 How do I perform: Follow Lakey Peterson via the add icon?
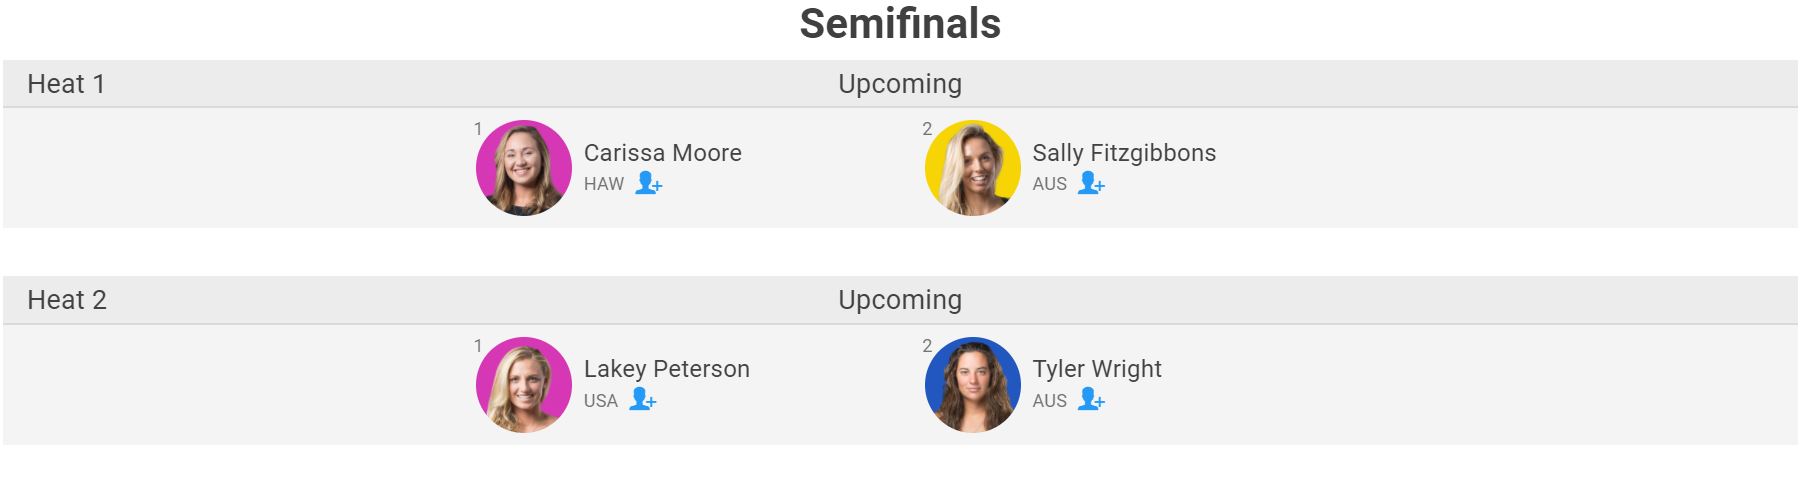[x=642, y=400]
